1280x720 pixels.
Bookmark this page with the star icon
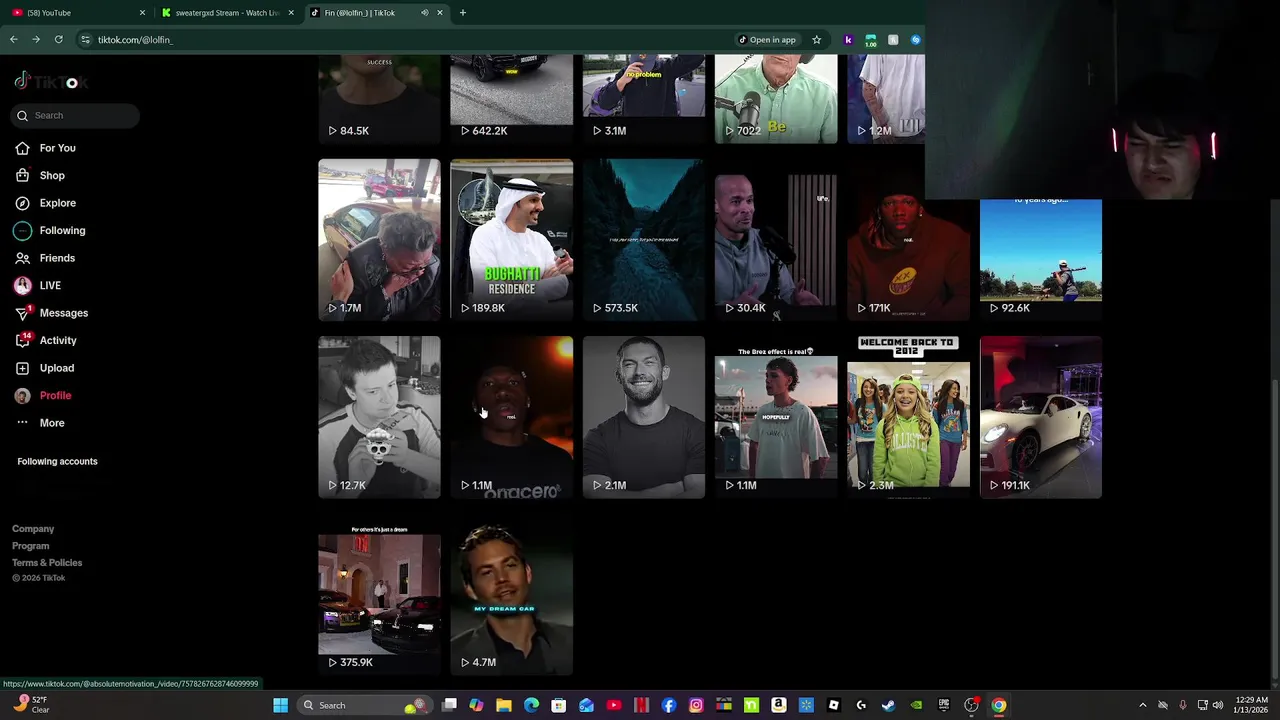click(817, 40)
